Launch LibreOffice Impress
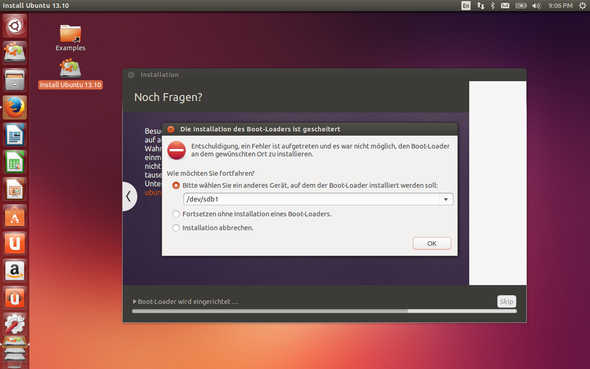This screenshot has width=590, height=369. tap(15, 189)
